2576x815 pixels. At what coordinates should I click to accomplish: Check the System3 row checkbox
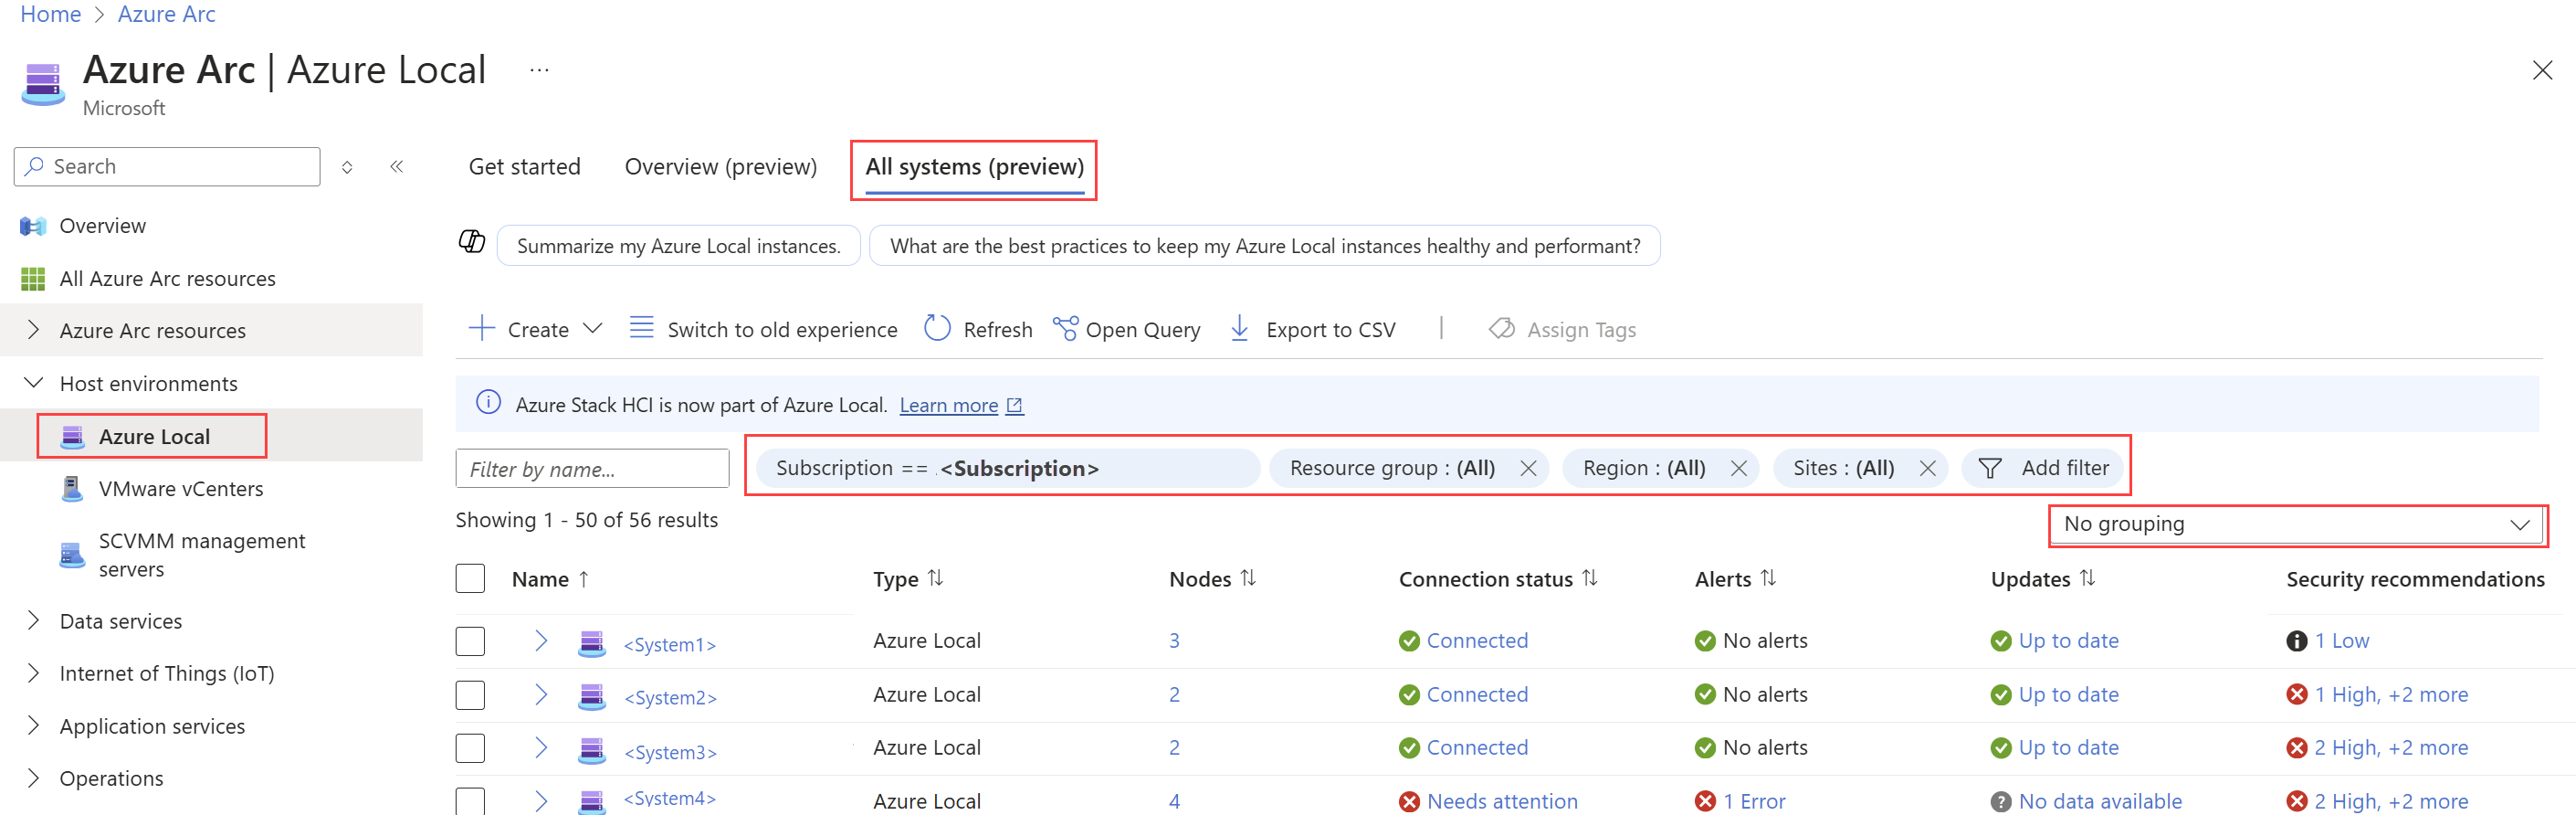[470, 748]
